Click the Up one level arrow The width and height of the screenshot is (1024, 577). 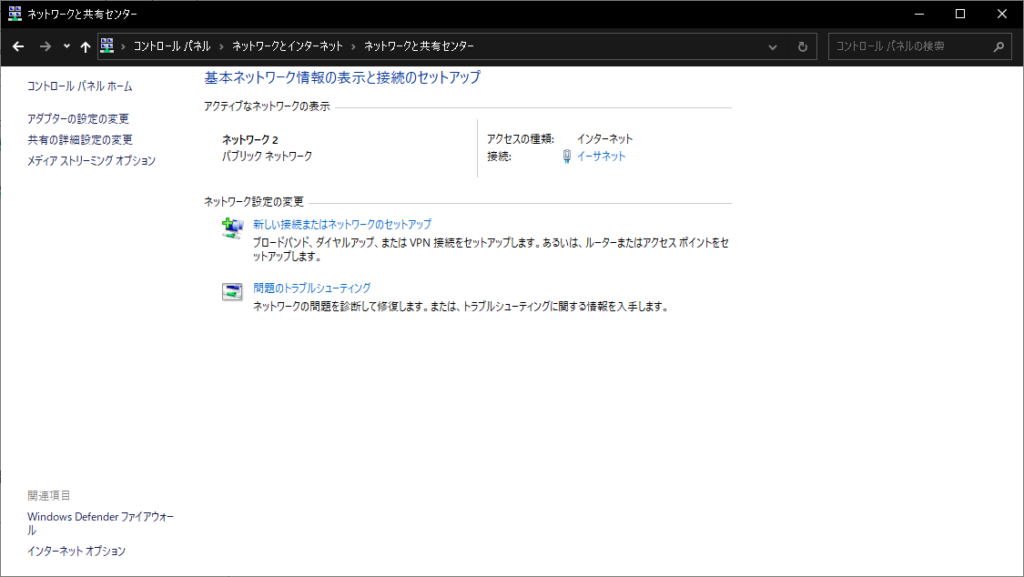pyautogui.click(x=85, y=47)
